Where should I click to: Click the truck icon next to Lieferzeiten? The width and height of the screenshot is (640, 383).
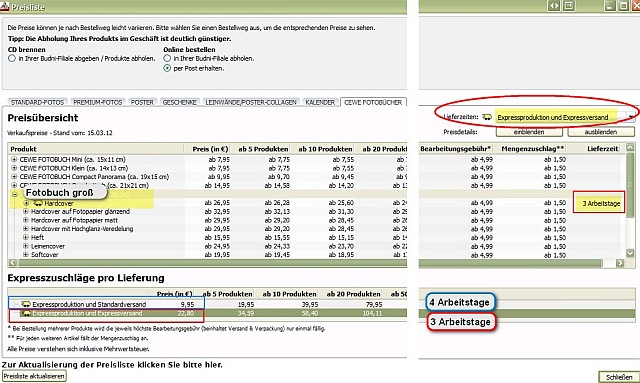point(487,117)
